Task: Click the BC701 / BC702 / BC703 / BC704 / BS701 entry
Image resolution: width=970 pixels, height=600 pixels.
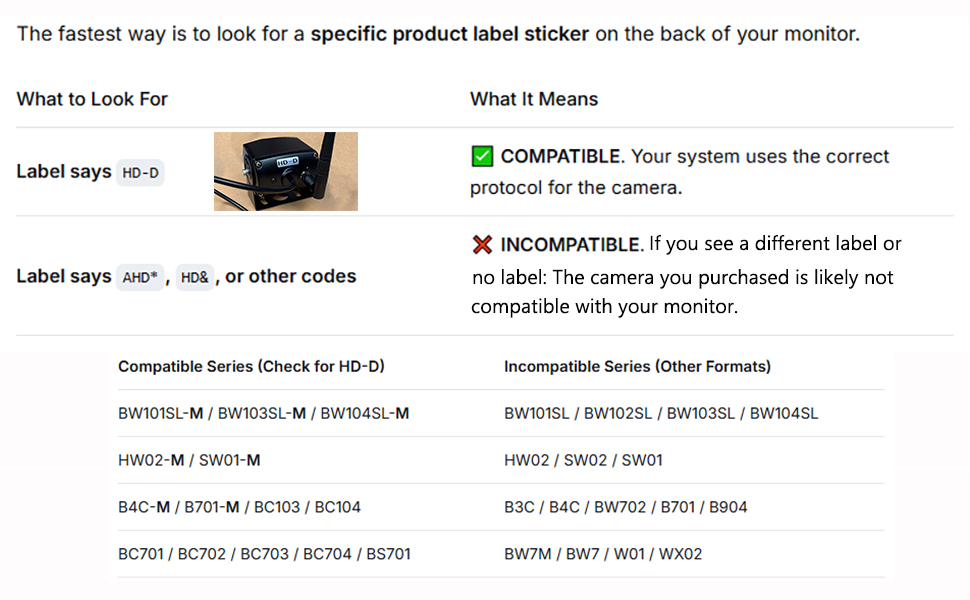Action: (x=264, y=554)
